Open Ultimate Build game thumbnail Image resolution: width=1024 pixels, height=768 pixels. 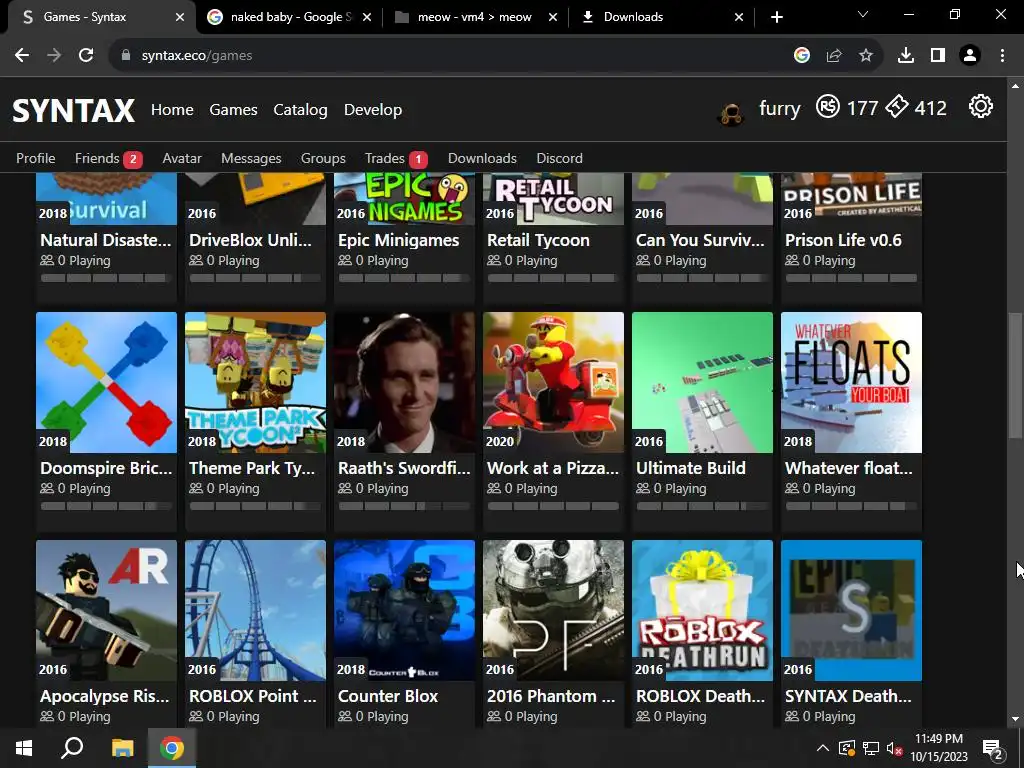(702, 382)
